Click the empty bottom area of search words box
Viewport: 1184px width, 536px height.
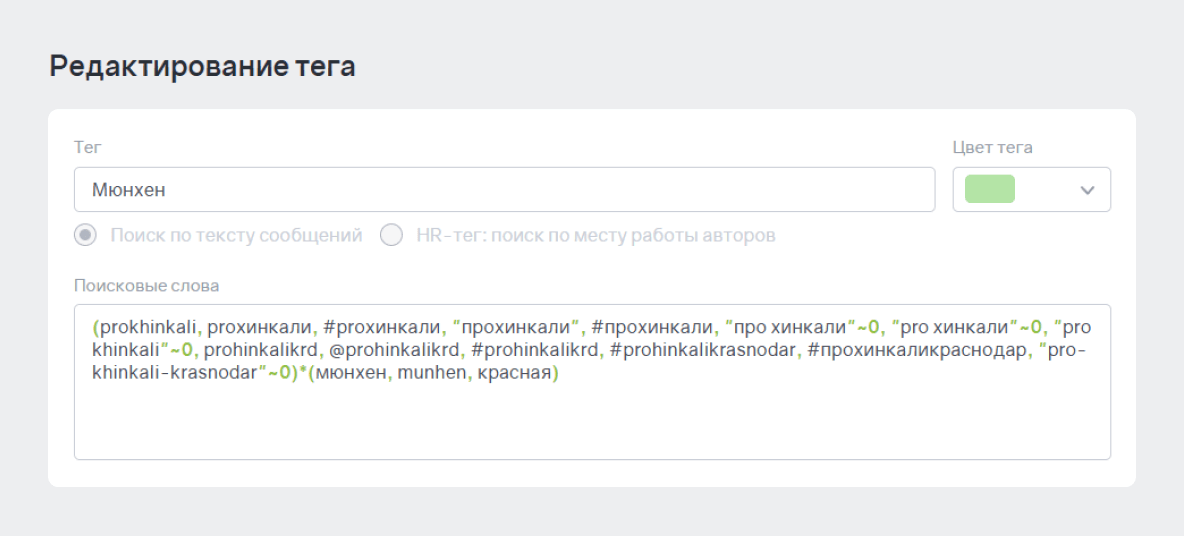coord(592,423)
